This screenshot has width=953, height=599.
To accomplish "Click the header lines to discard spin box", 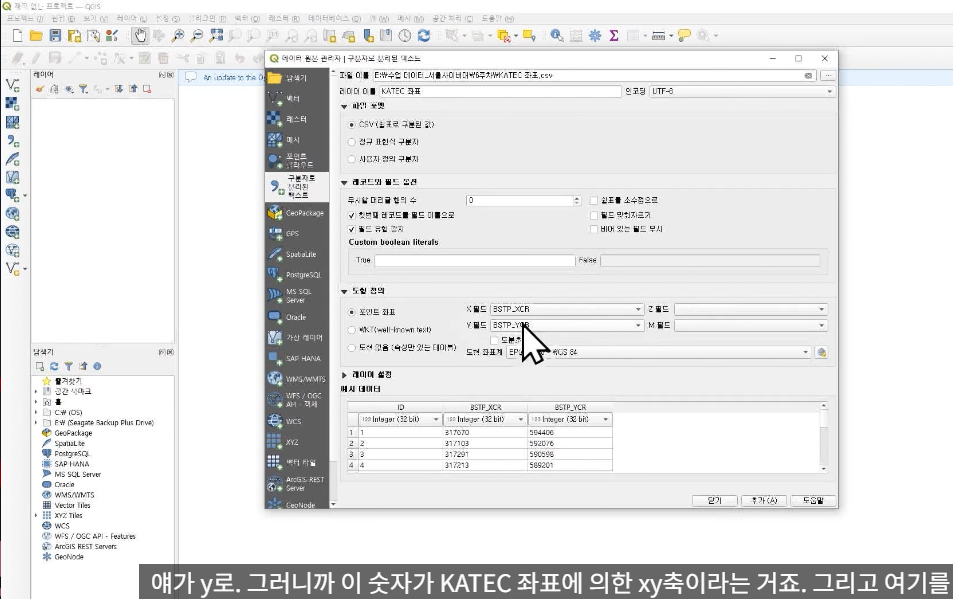I will coord(524,200).
